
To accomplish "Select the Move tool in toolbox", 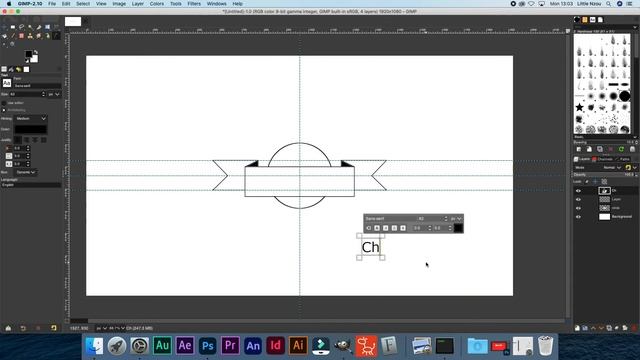I will coord(4,27).
